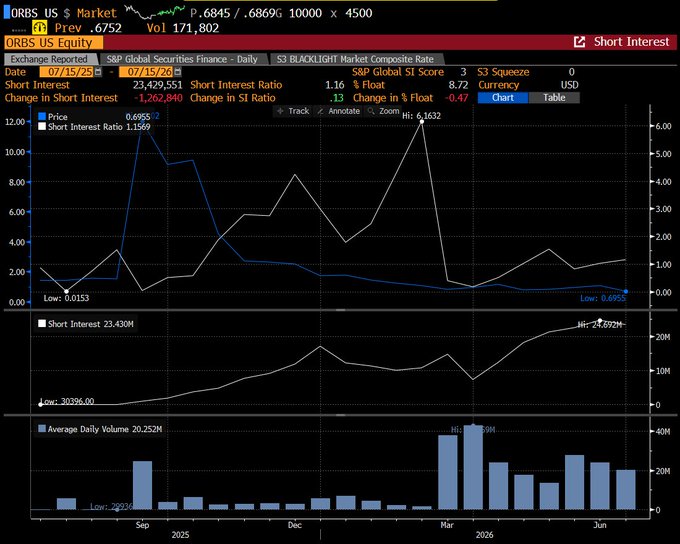
Task: Activate the Zoom chart tool
Action: point(383,111)
